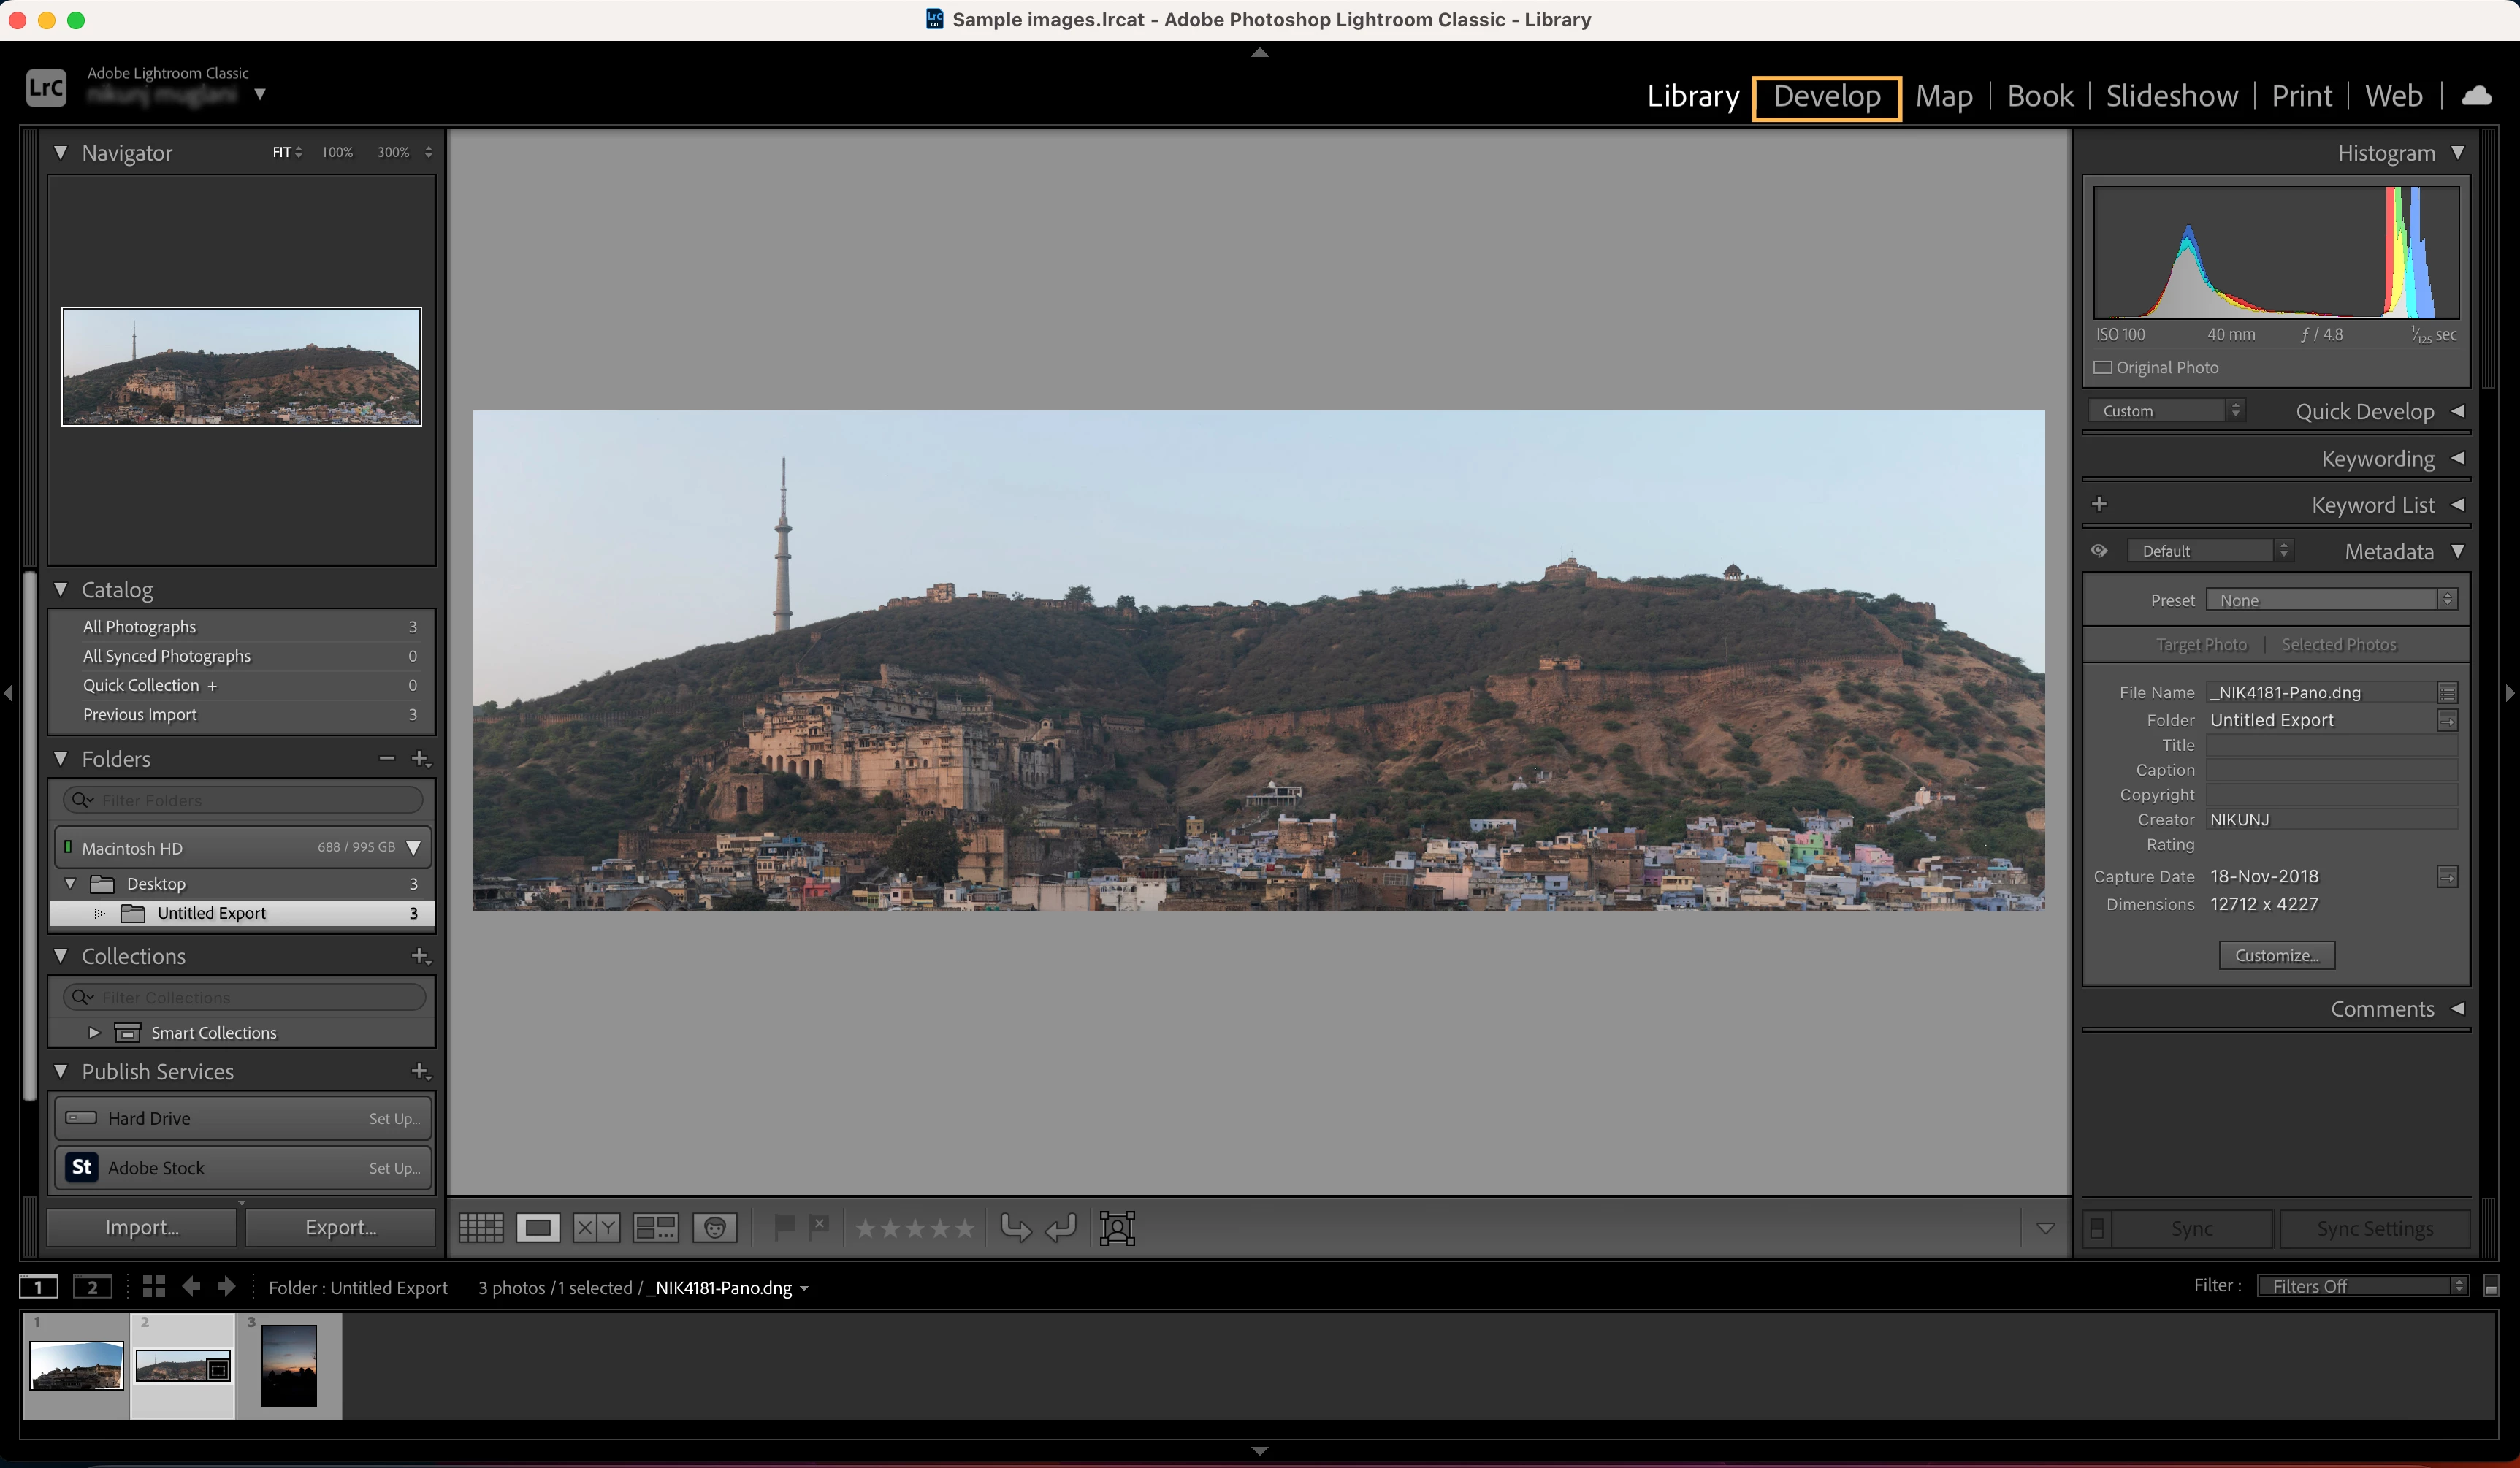Switch to Grid view in toolbar

pyautogui.click(x=481, y=1228)
